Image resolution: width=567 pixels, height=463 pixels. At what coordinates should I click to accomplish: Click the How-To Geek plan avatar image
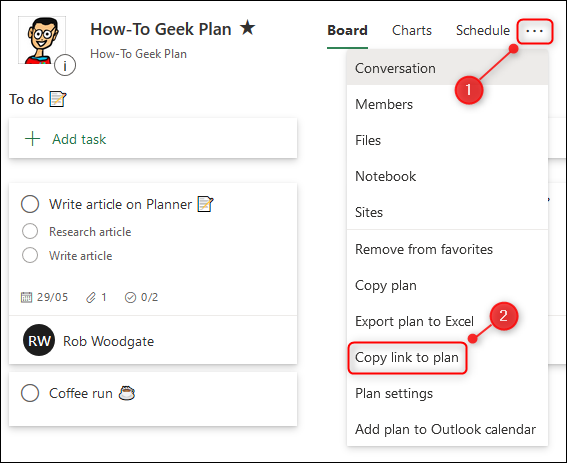tap(42, 40)
